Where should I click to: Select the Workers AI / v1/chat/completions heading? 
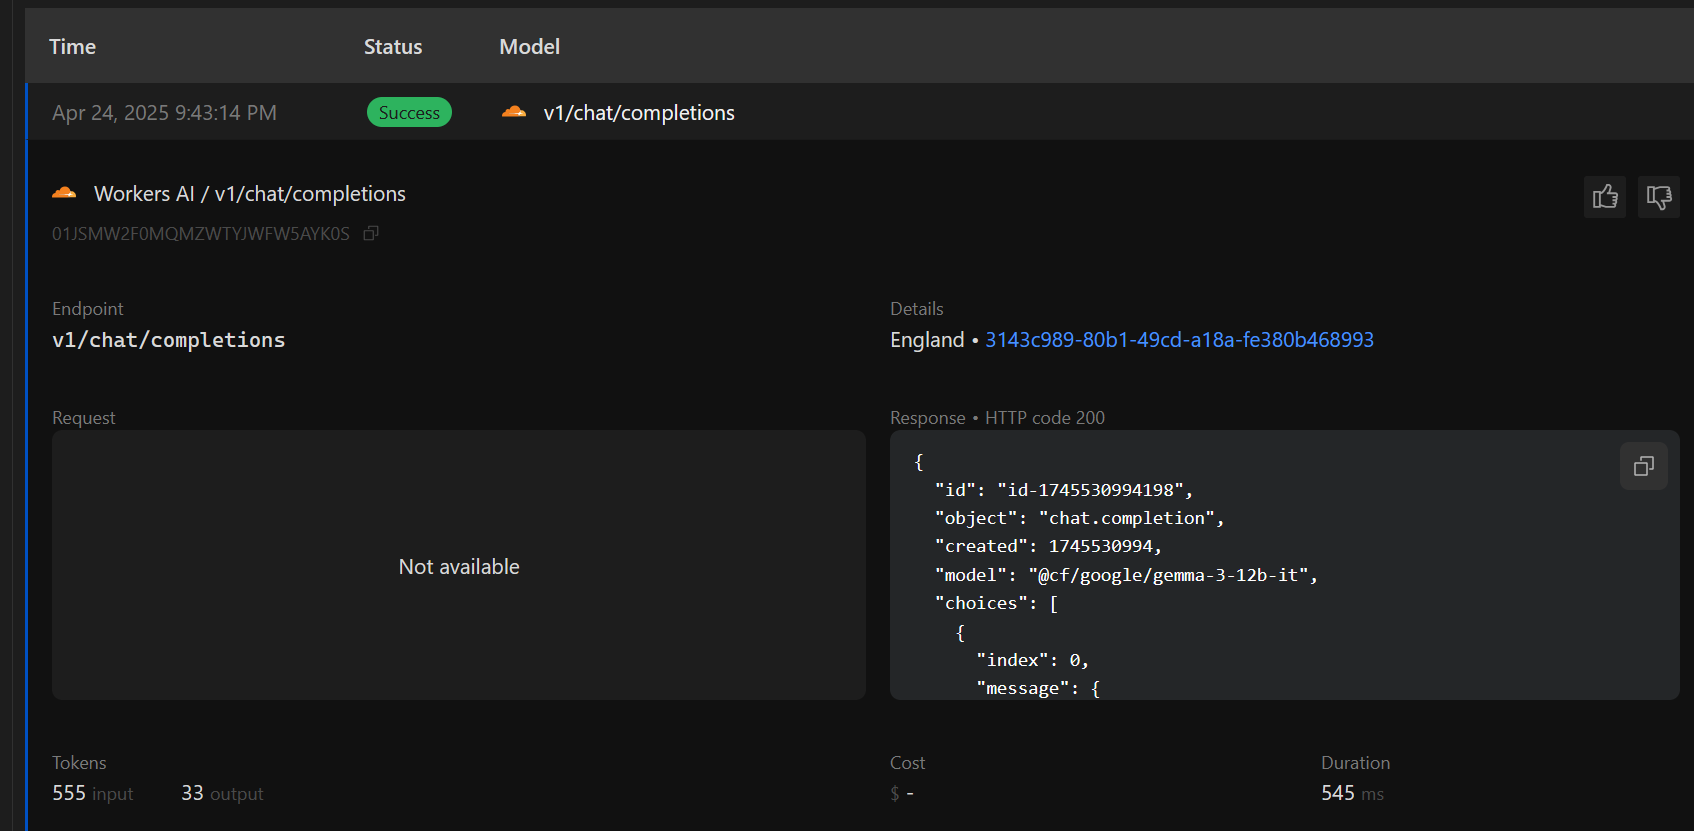coord(249,194)
